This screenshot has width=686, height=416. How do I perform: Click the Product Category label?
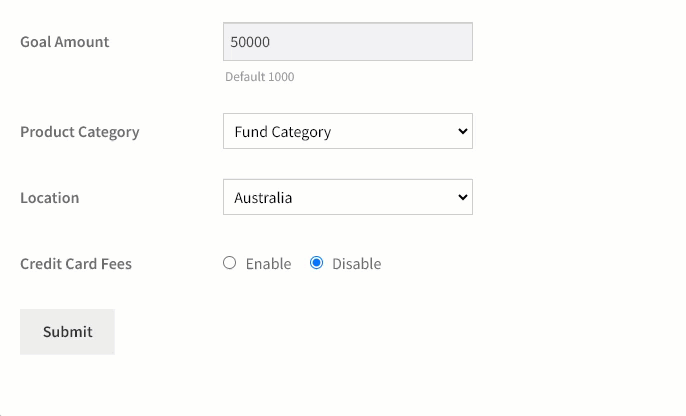click(x=80, y=132)
